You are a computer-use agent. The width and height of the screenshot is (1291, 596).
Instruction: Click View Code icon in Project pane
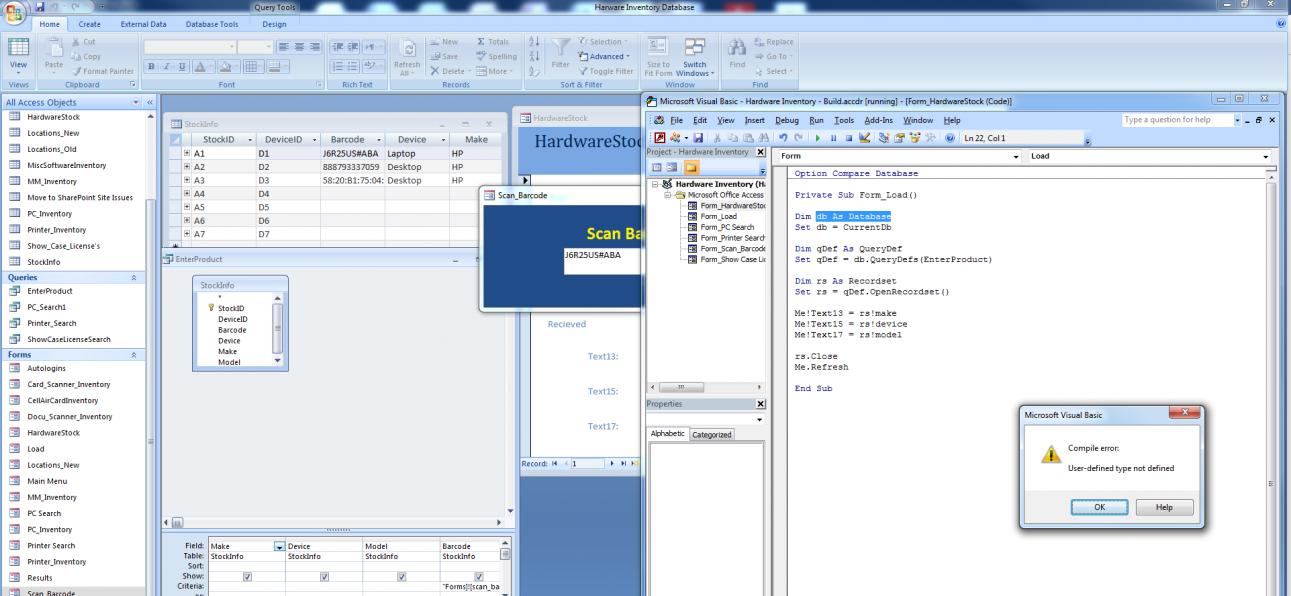[x=656, y=168]
